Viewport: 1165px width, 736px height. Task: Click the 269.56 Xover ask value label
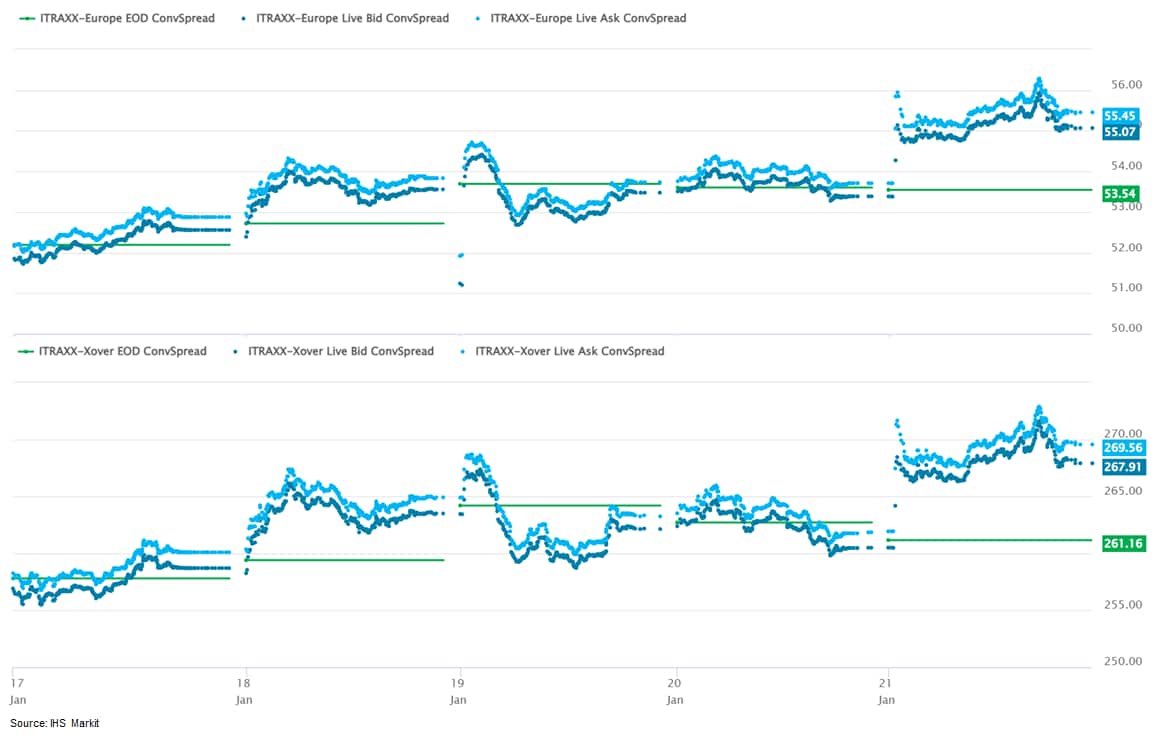coord(1123,448)
